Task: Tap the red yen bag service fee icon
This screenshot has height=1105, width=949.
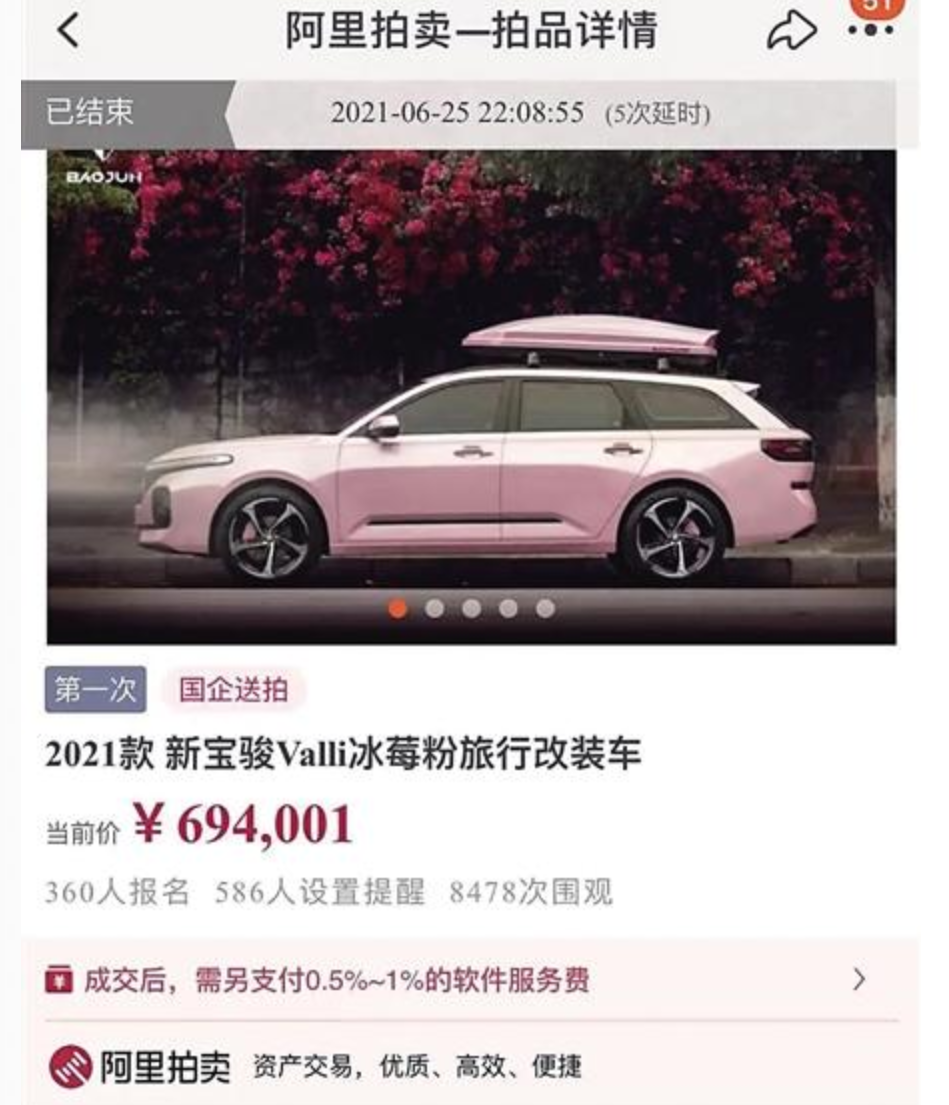Action: tap(58, 980)
